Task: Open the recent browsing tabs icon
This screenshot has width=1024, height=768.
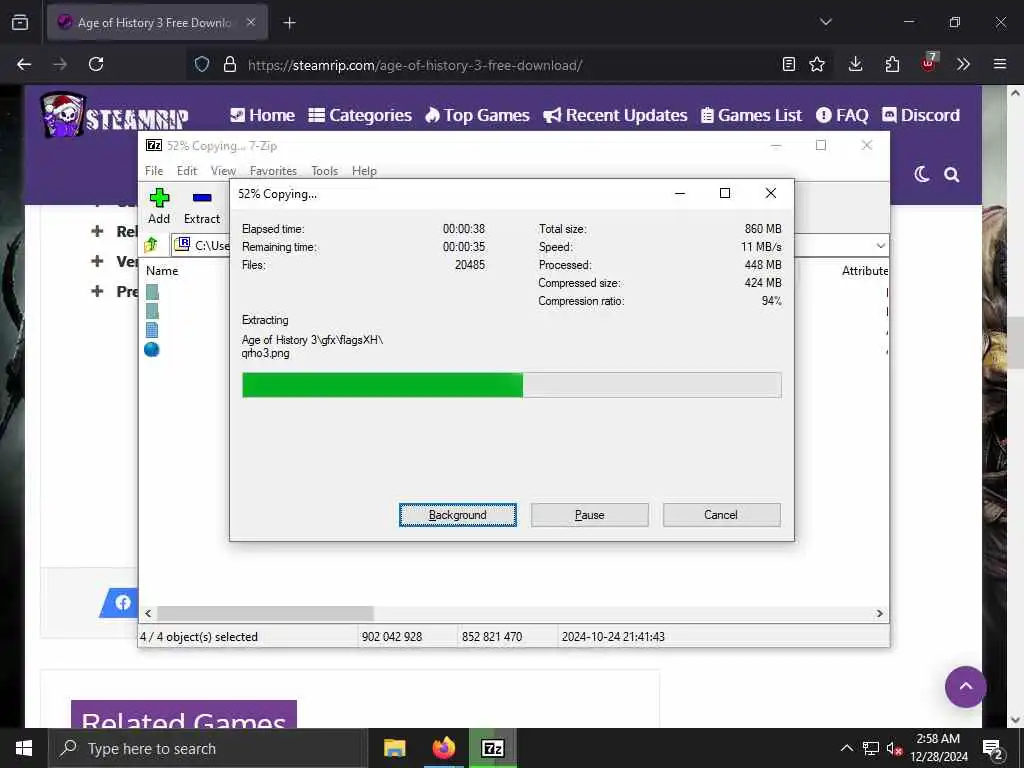Action: coord(20,22)
